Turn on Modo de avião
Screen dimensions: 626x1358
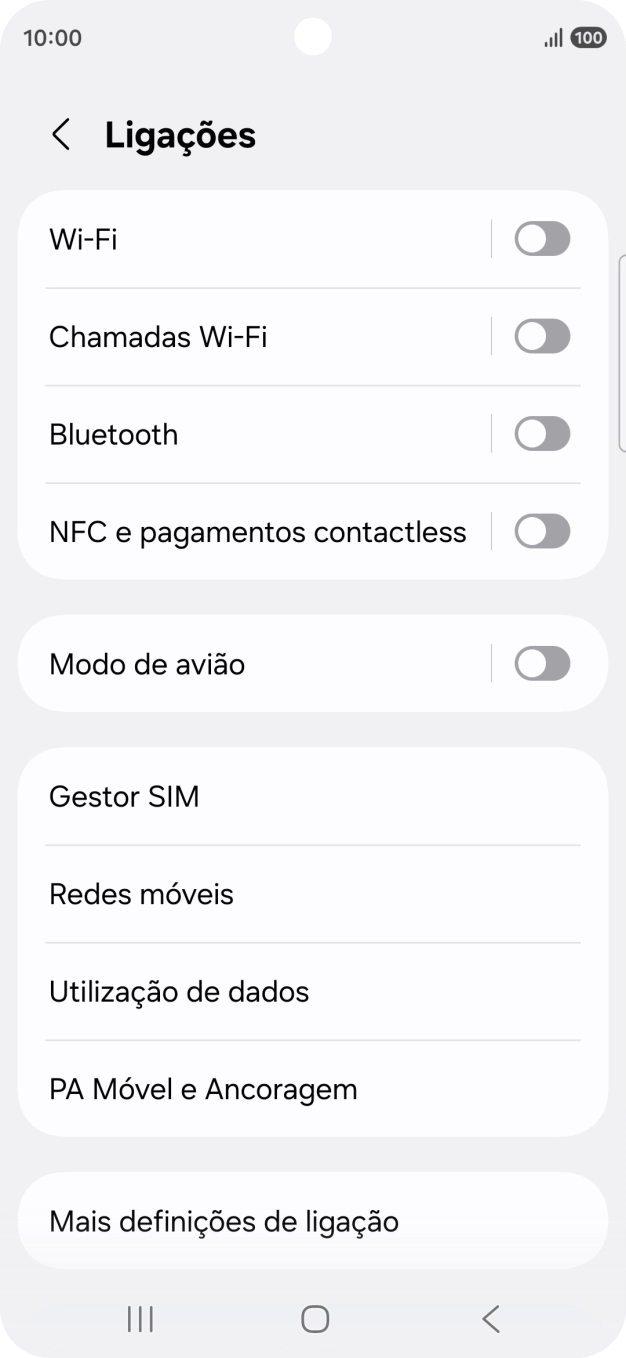click(x=542, y=663)
